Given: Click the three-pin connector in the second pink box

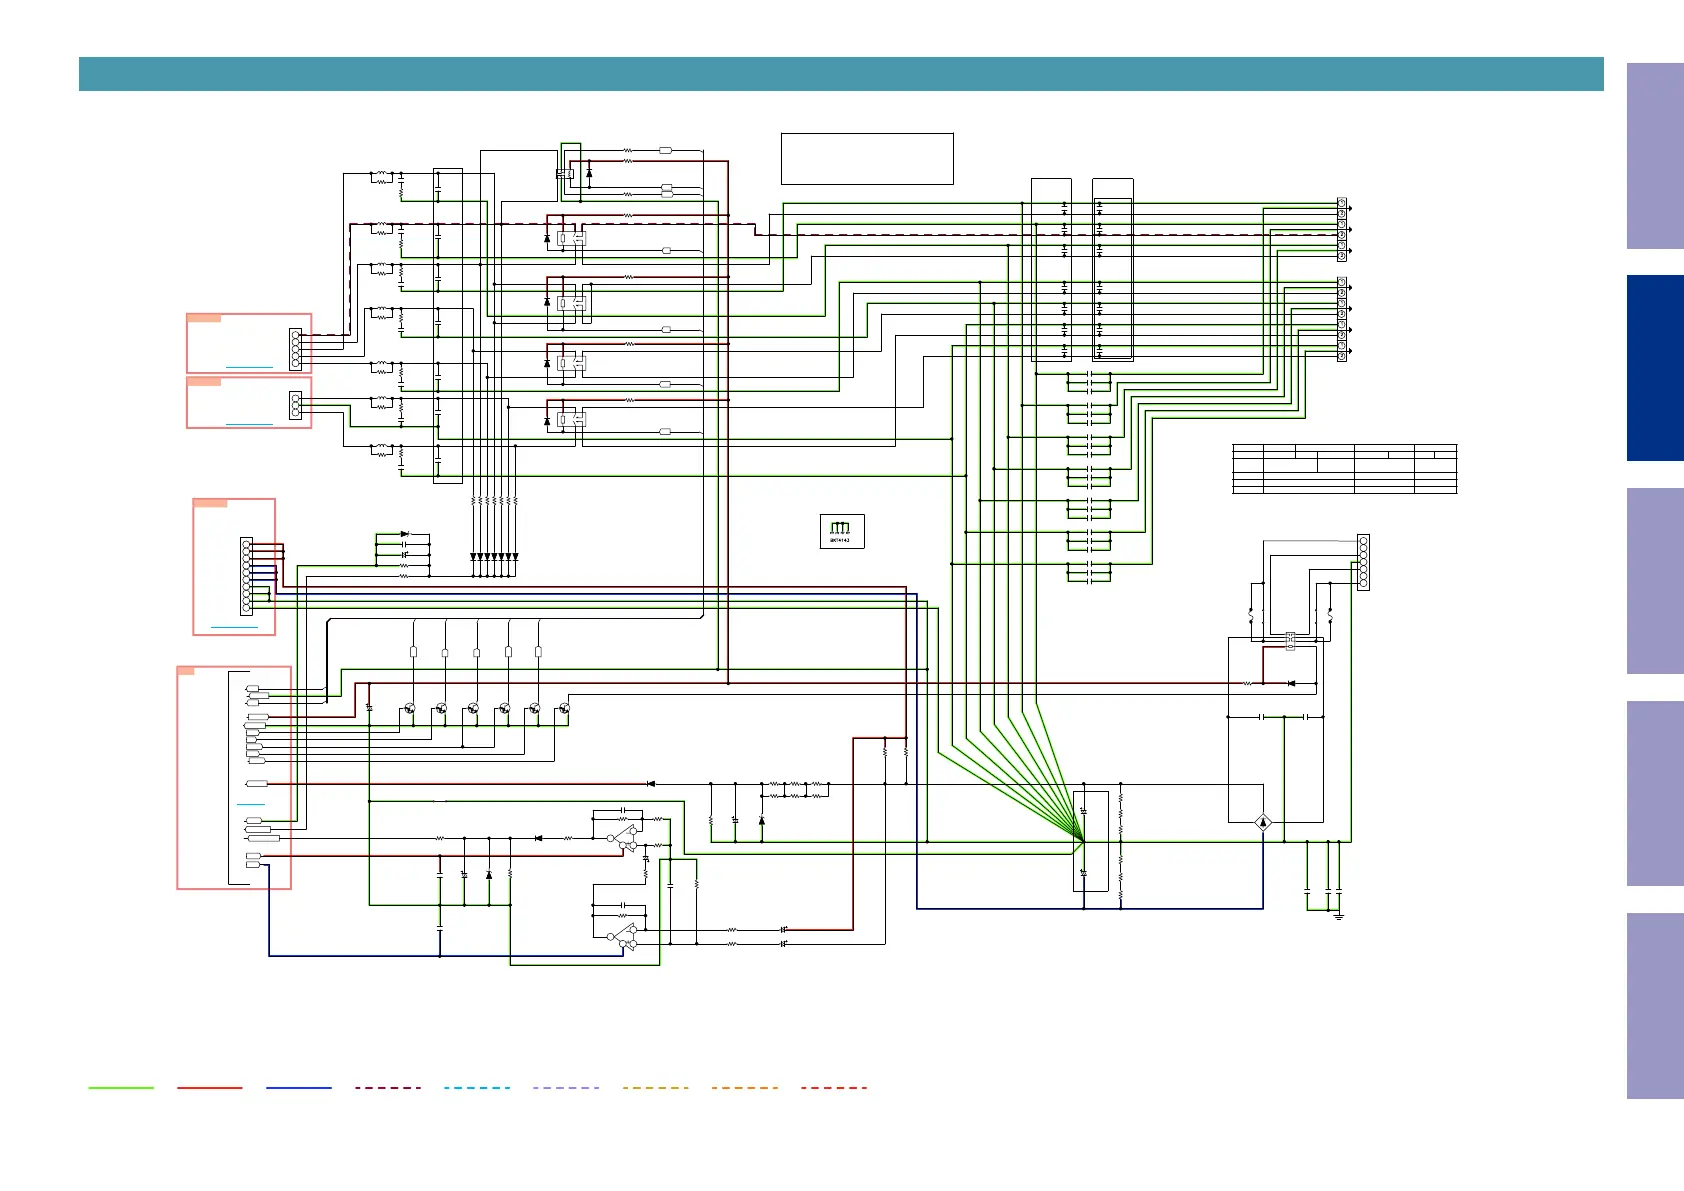Looking at the screenshot, I should click(295, 405).
